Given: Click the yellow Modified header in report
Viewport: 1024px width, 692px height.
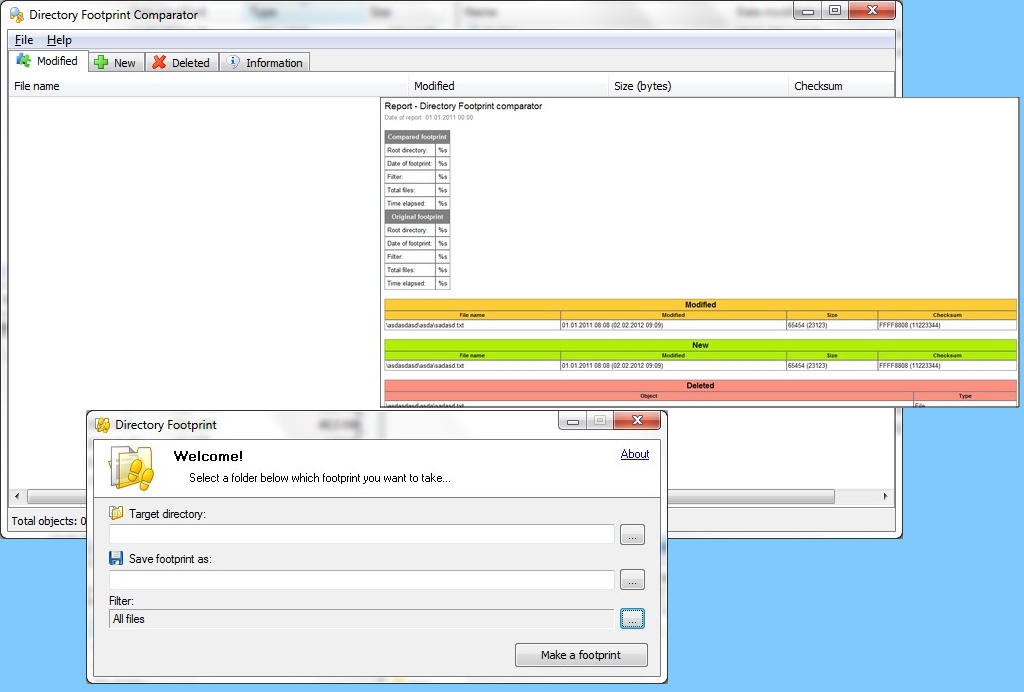Looking at the screenshot, I should (700, 304).
